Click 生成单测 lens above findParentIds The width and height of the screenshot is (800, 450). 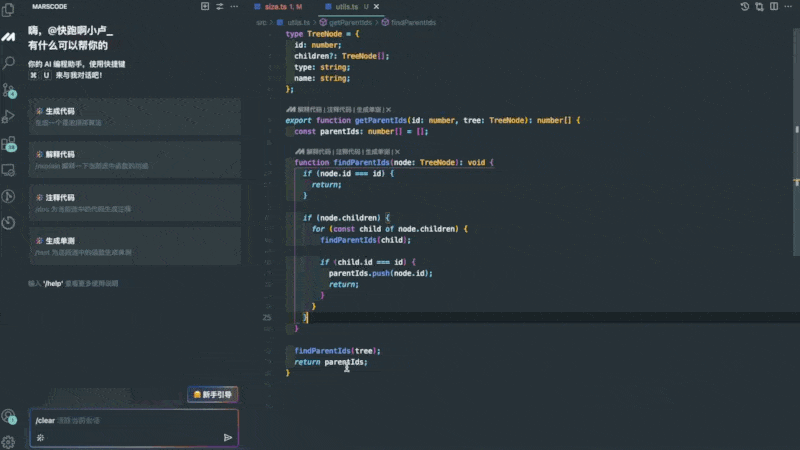[x=378, y=152]
